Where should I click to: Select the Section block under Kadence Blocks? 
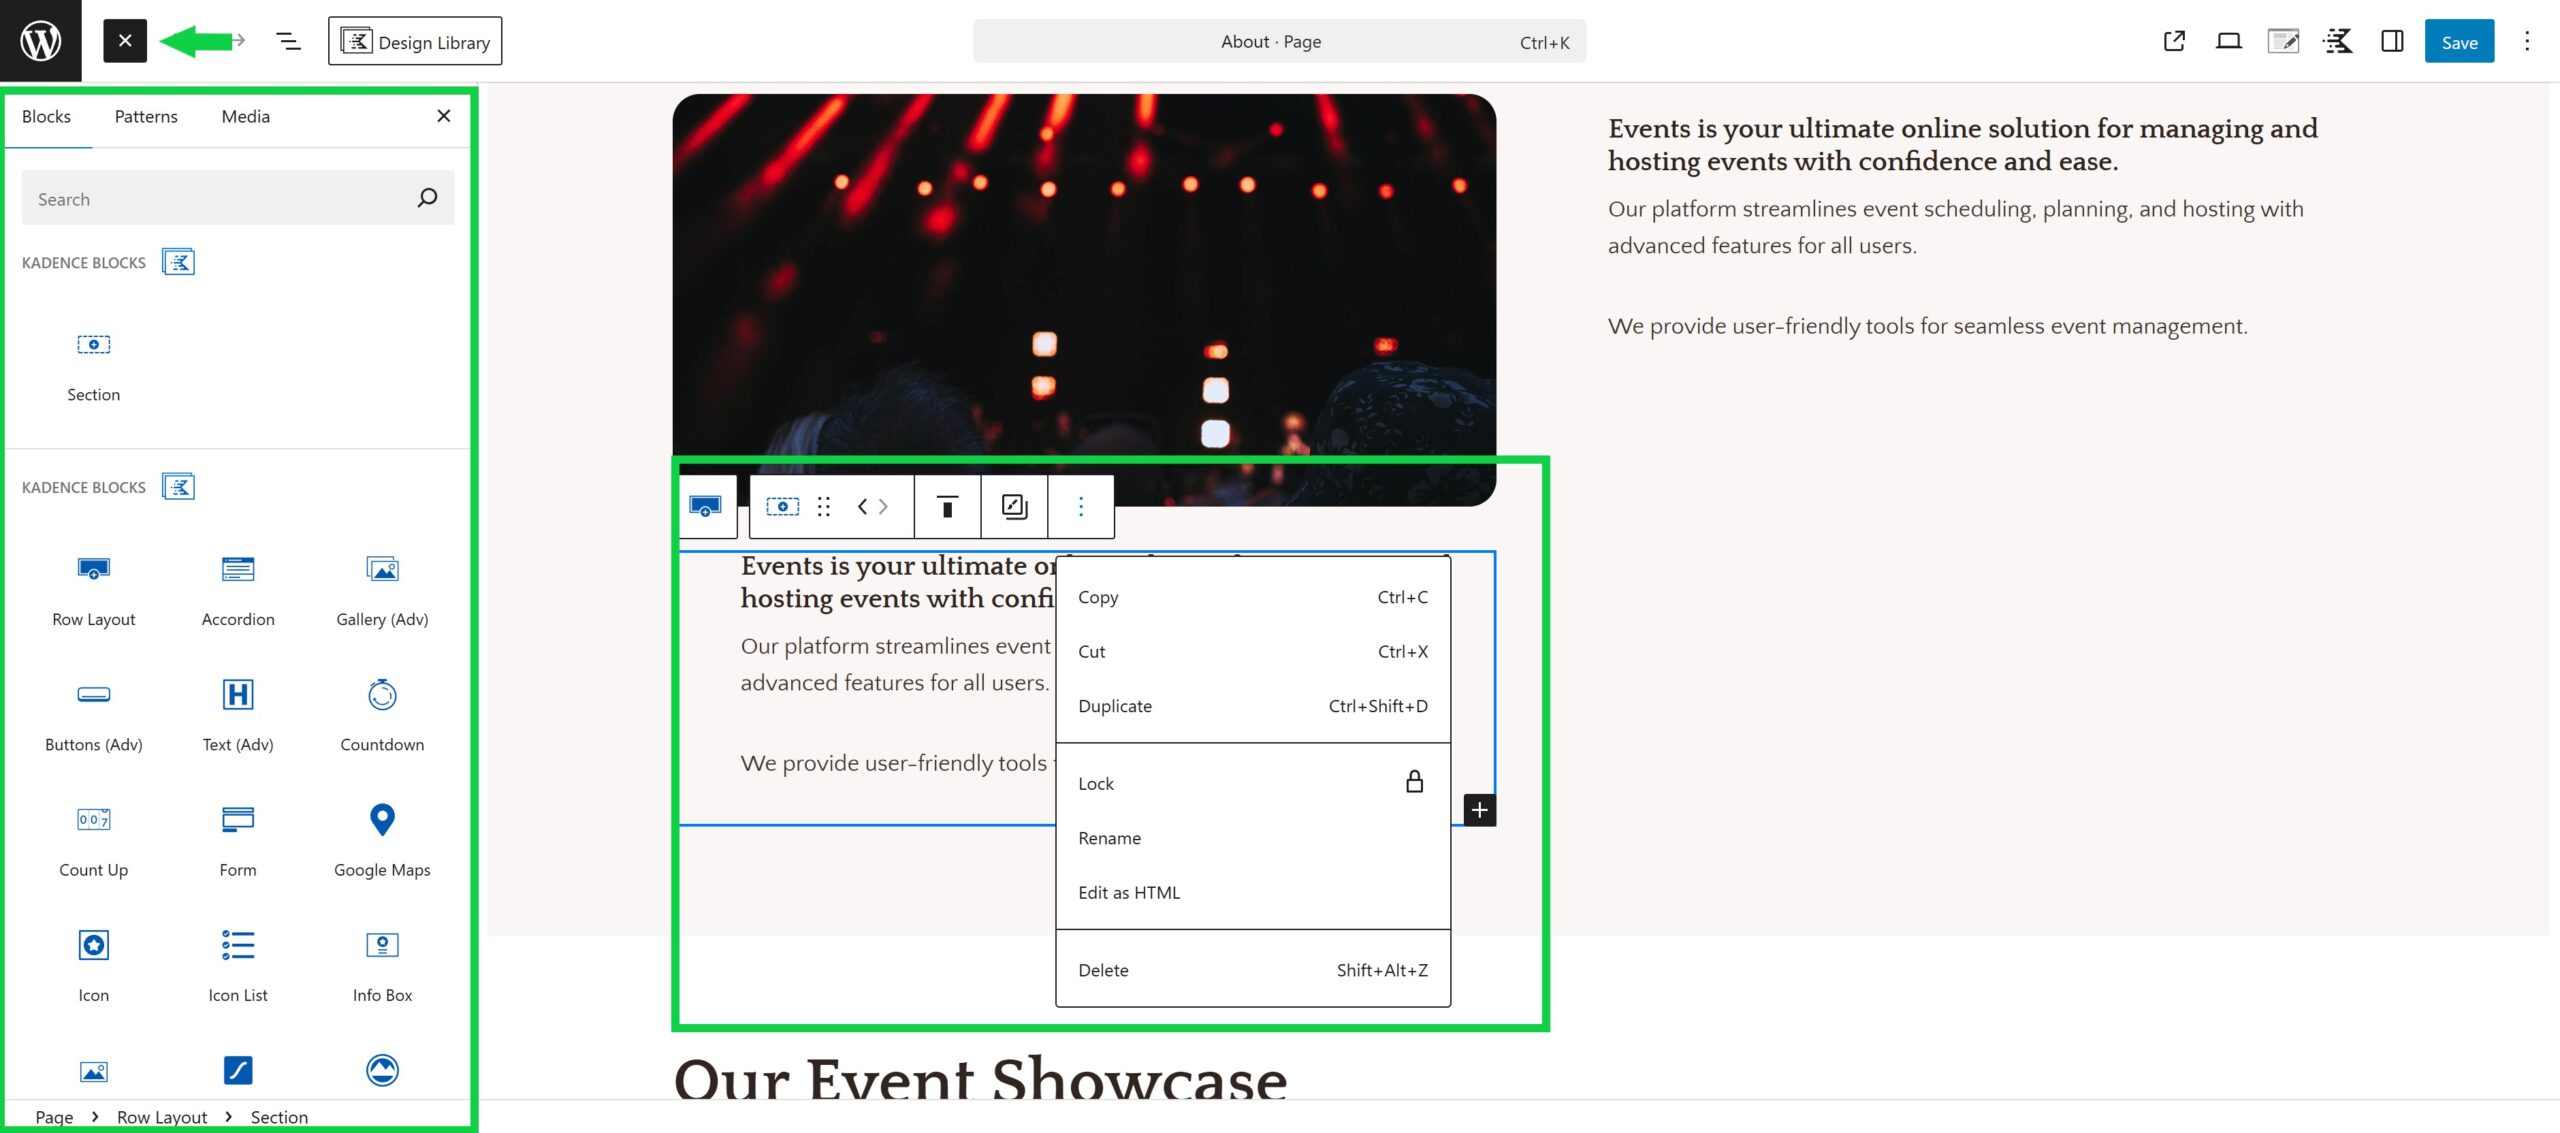pos(92,360)
